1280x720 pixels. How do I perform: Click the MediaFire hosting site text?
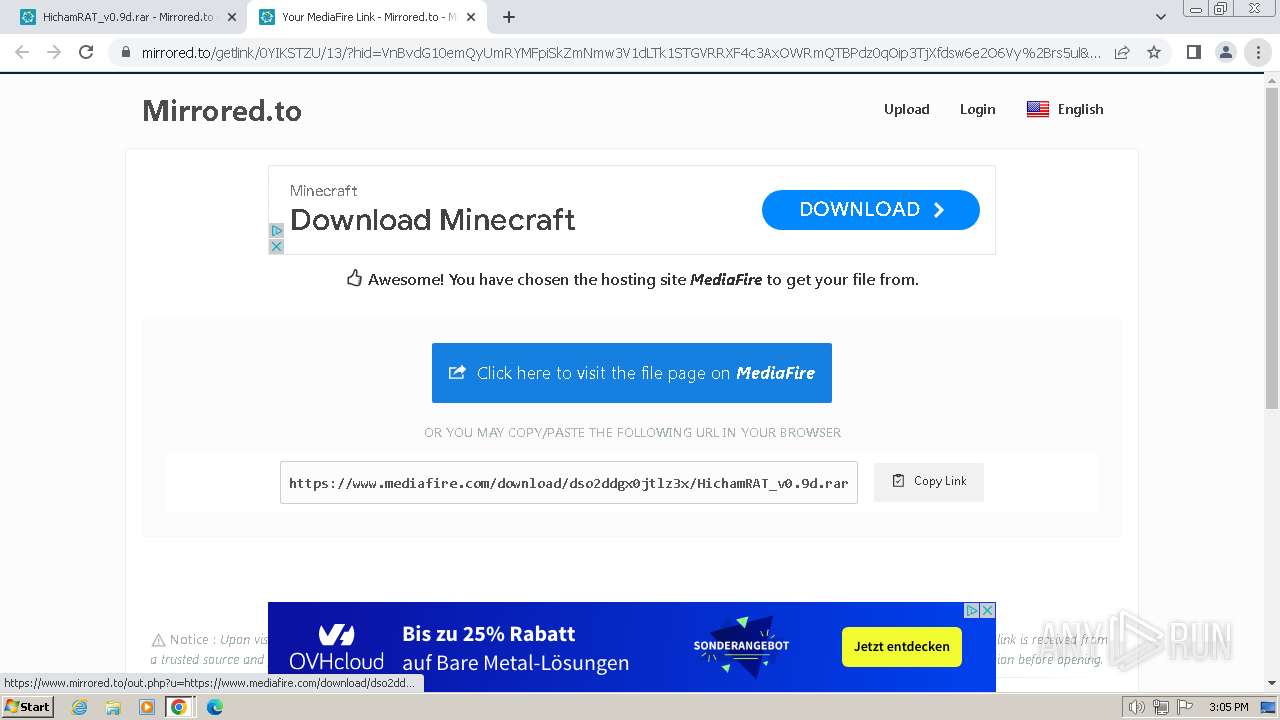tap(726, 280)
